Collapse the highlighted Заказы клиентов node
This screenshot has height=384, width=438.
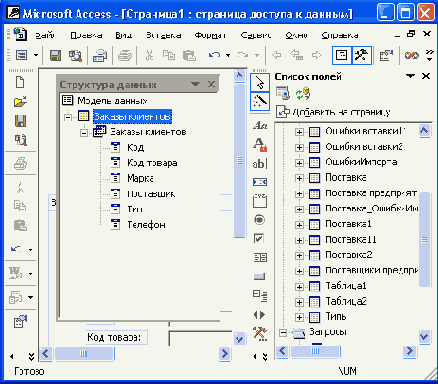click(x=68, y=117)
